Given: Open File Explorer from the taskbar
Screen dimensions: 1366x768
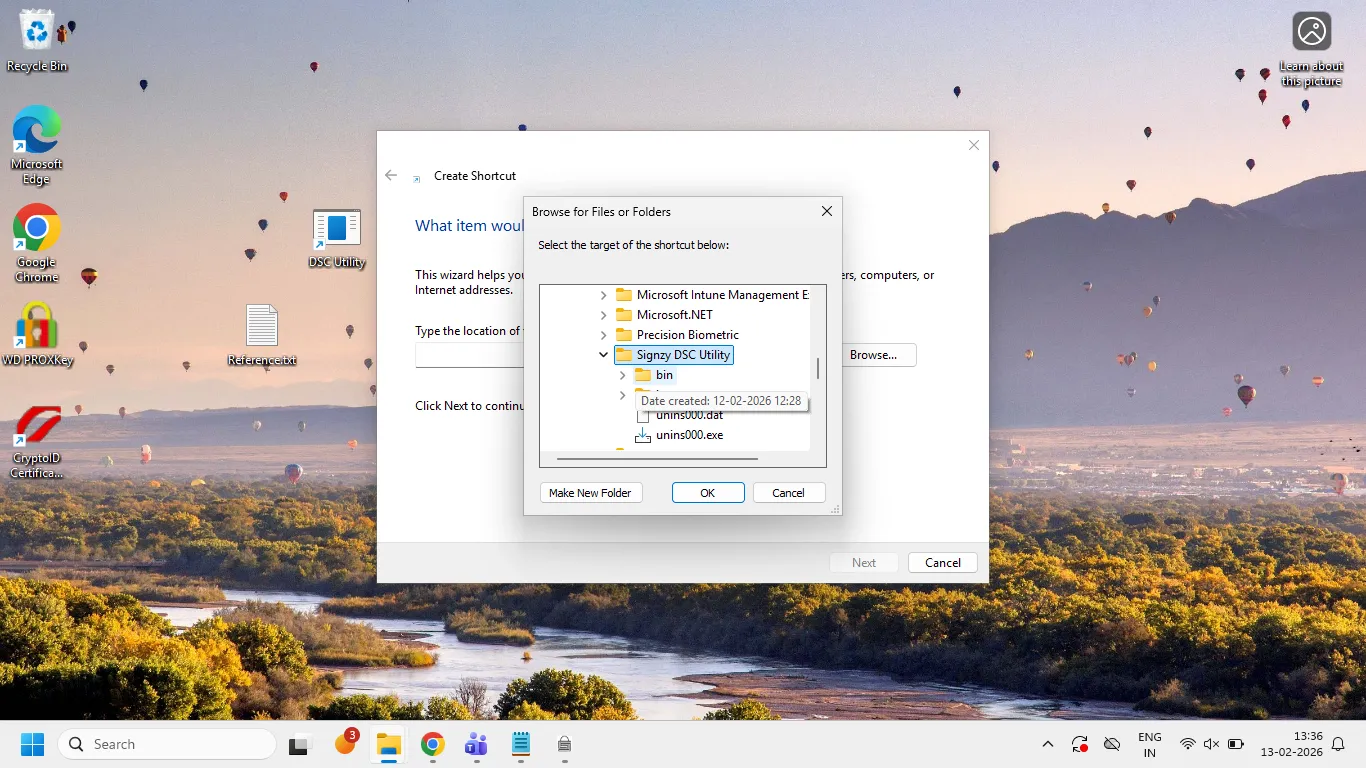Looking at the screenshot, I should coord(388,745).
